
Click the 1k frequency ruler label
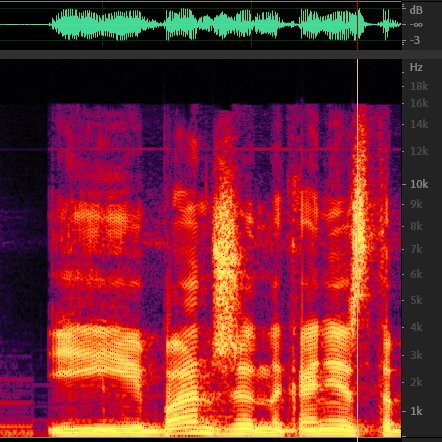tap(416, 411)
